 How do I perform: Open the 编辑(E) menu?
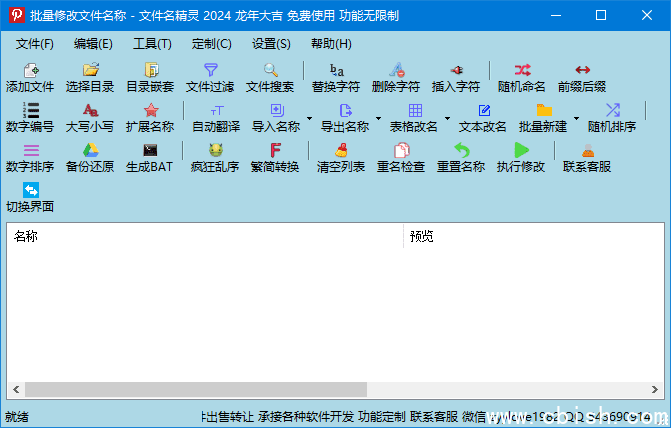[x=93, y=44]
